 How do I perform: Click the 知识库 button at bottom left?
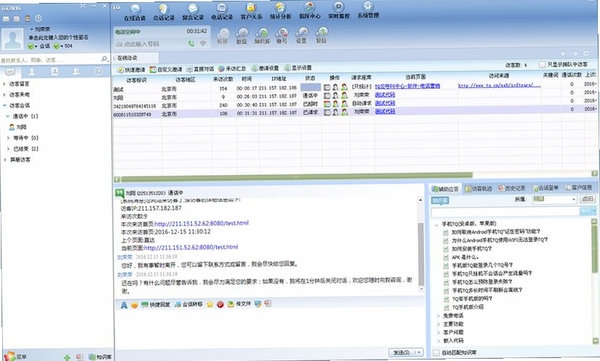point(100,357)
